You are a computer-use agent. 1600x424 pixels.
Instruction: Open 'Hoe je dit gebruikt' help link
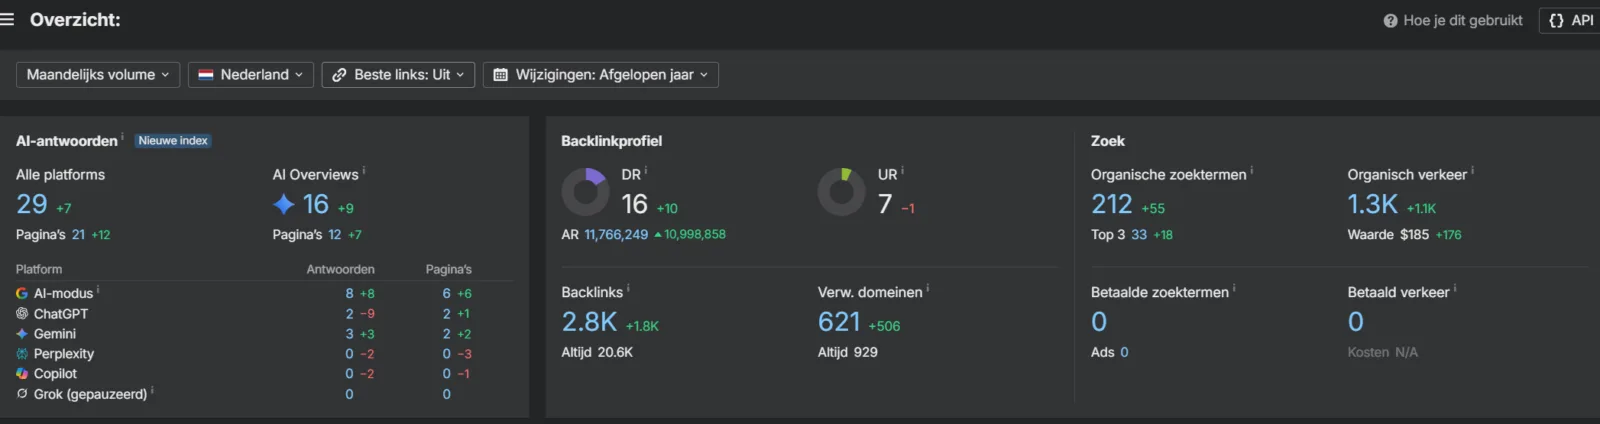(1462, 20)
